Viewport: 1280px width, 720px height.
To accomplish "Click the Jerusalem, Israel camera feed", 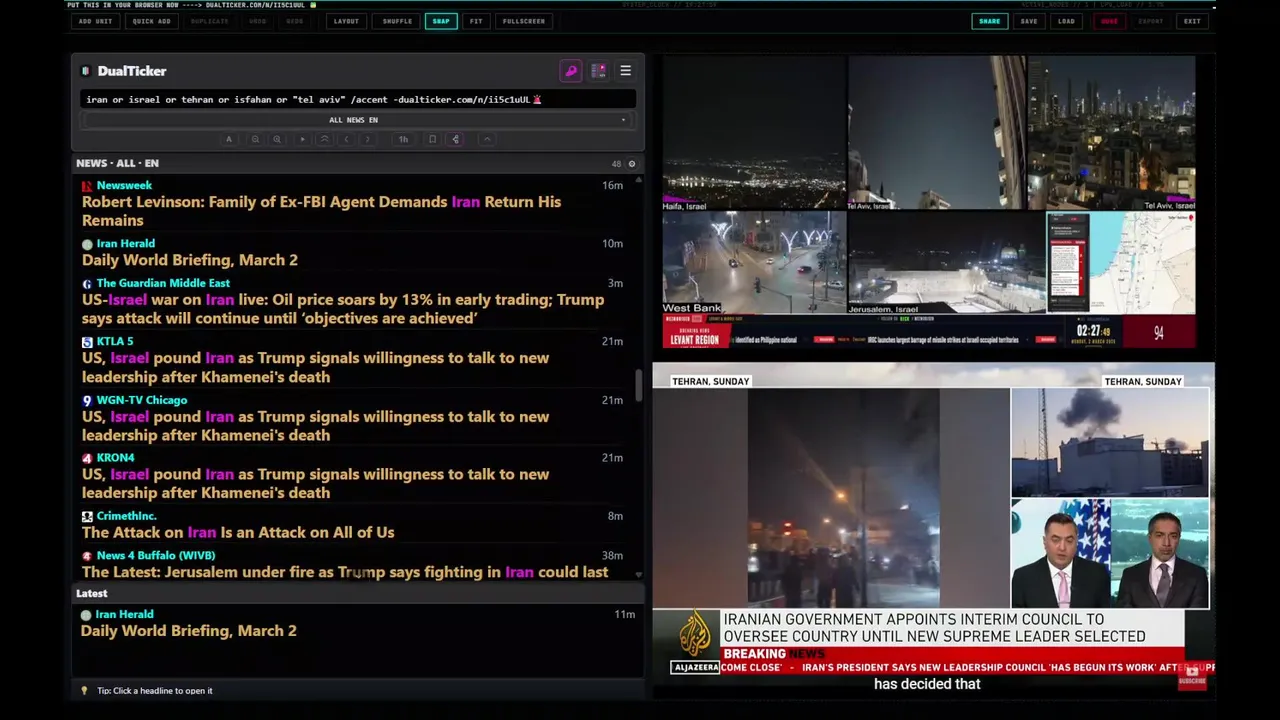I will point(947,263).
